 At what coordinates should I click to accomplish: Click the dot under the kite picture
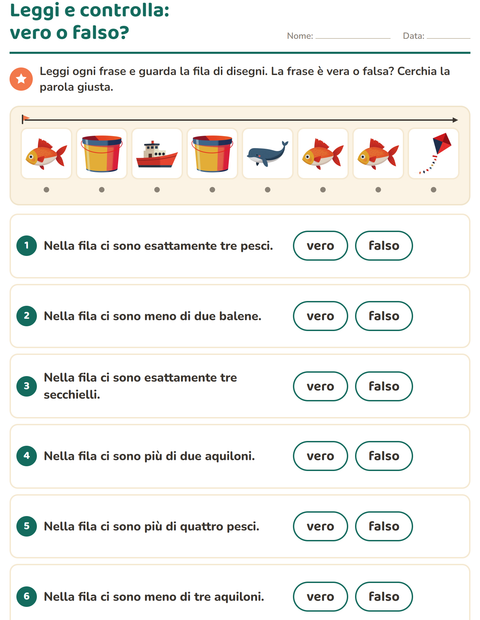click(433, 190)
